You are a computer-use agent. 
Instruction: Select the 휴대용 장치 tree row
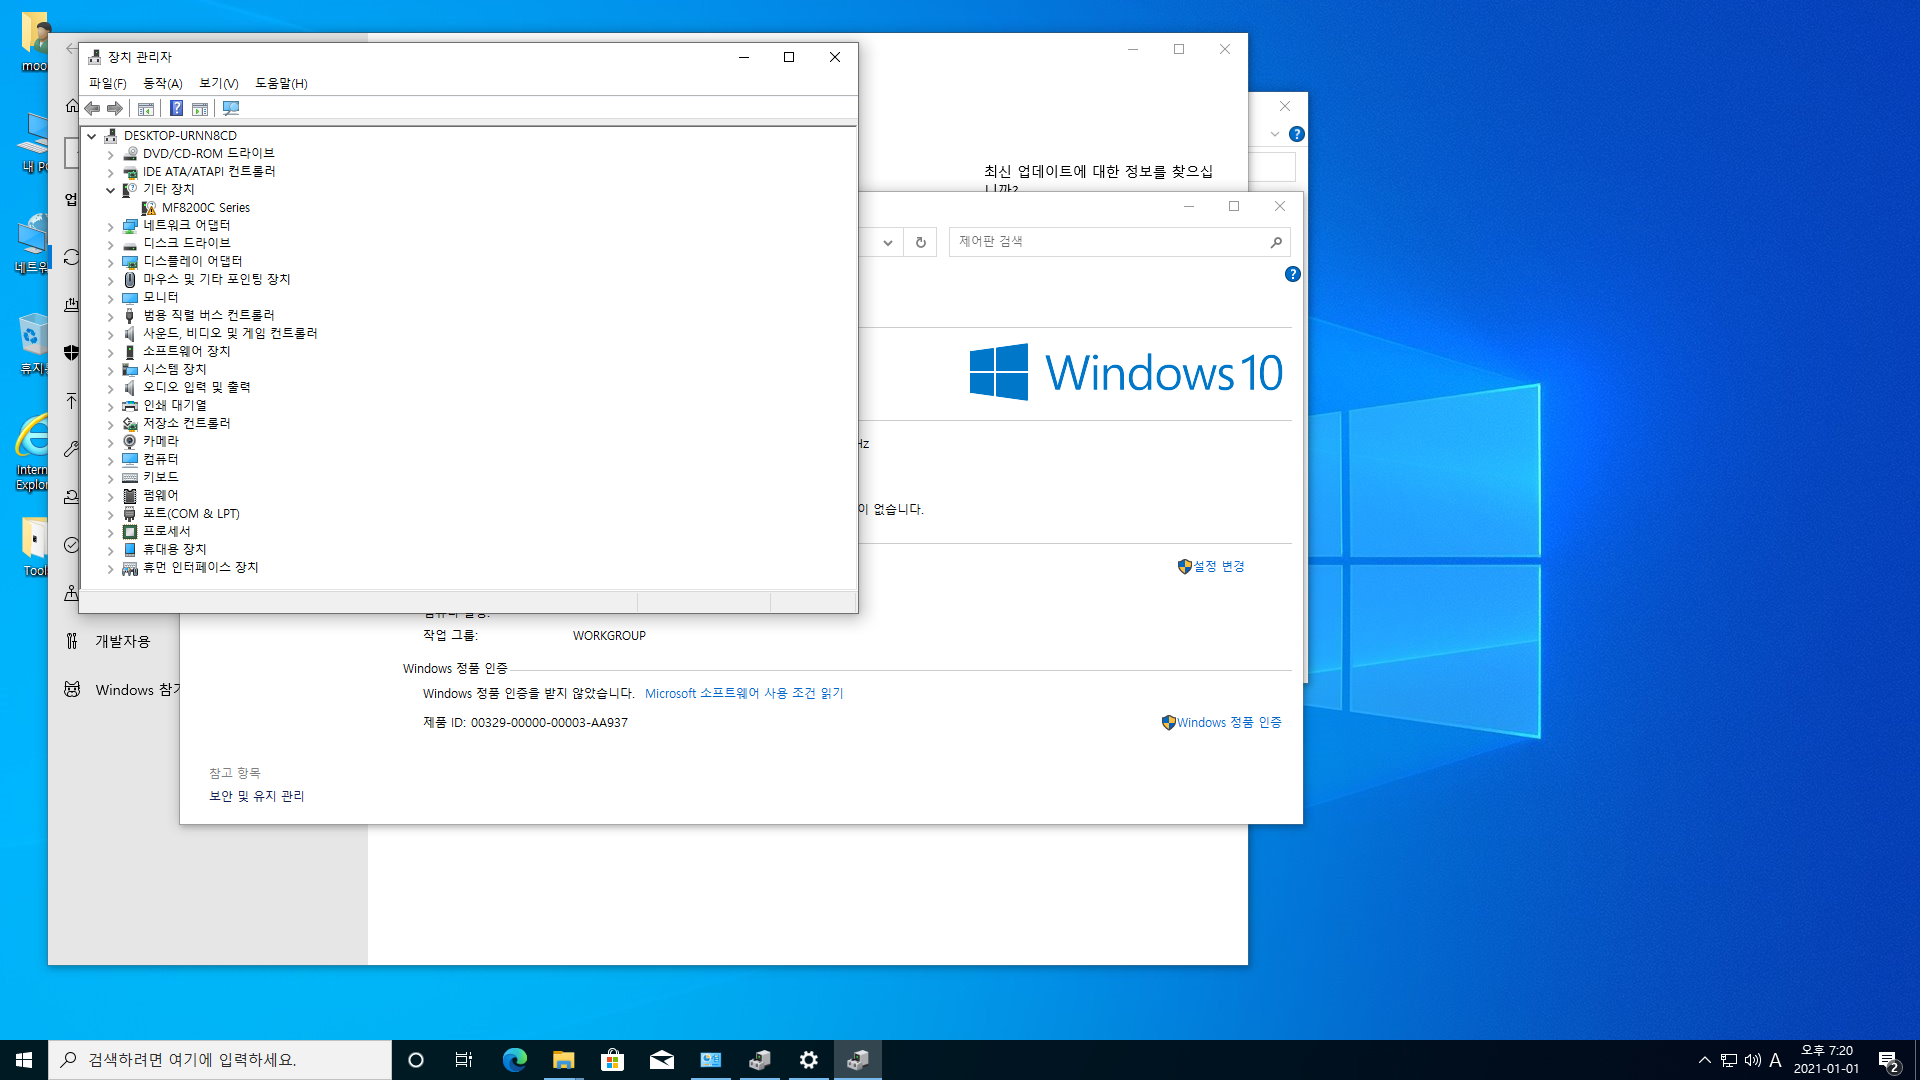(x=174, y=550)
